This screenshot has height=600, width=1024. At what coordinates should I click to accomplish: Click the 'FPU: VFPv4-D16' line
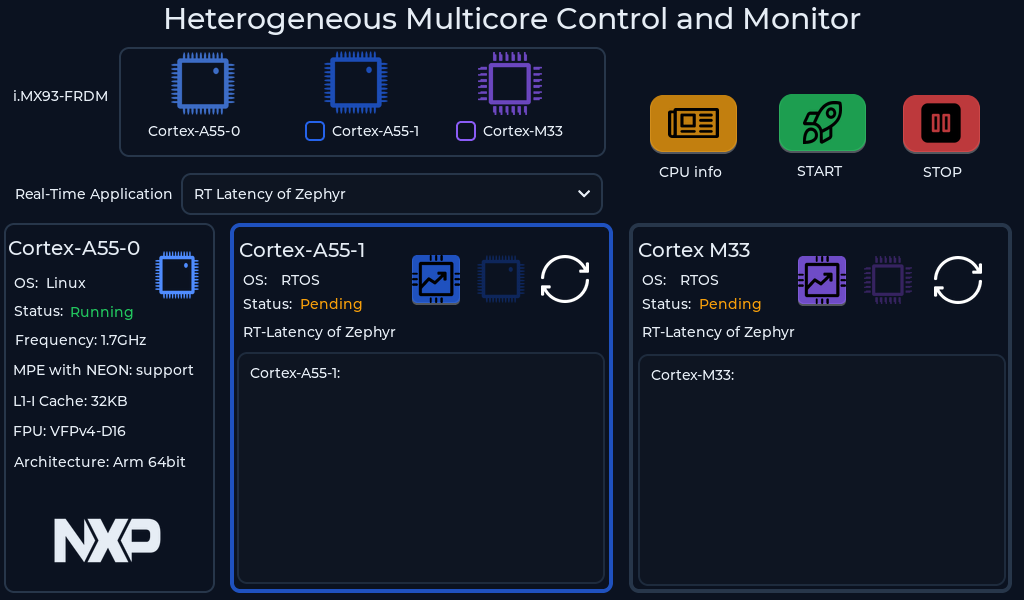point(69,431)
